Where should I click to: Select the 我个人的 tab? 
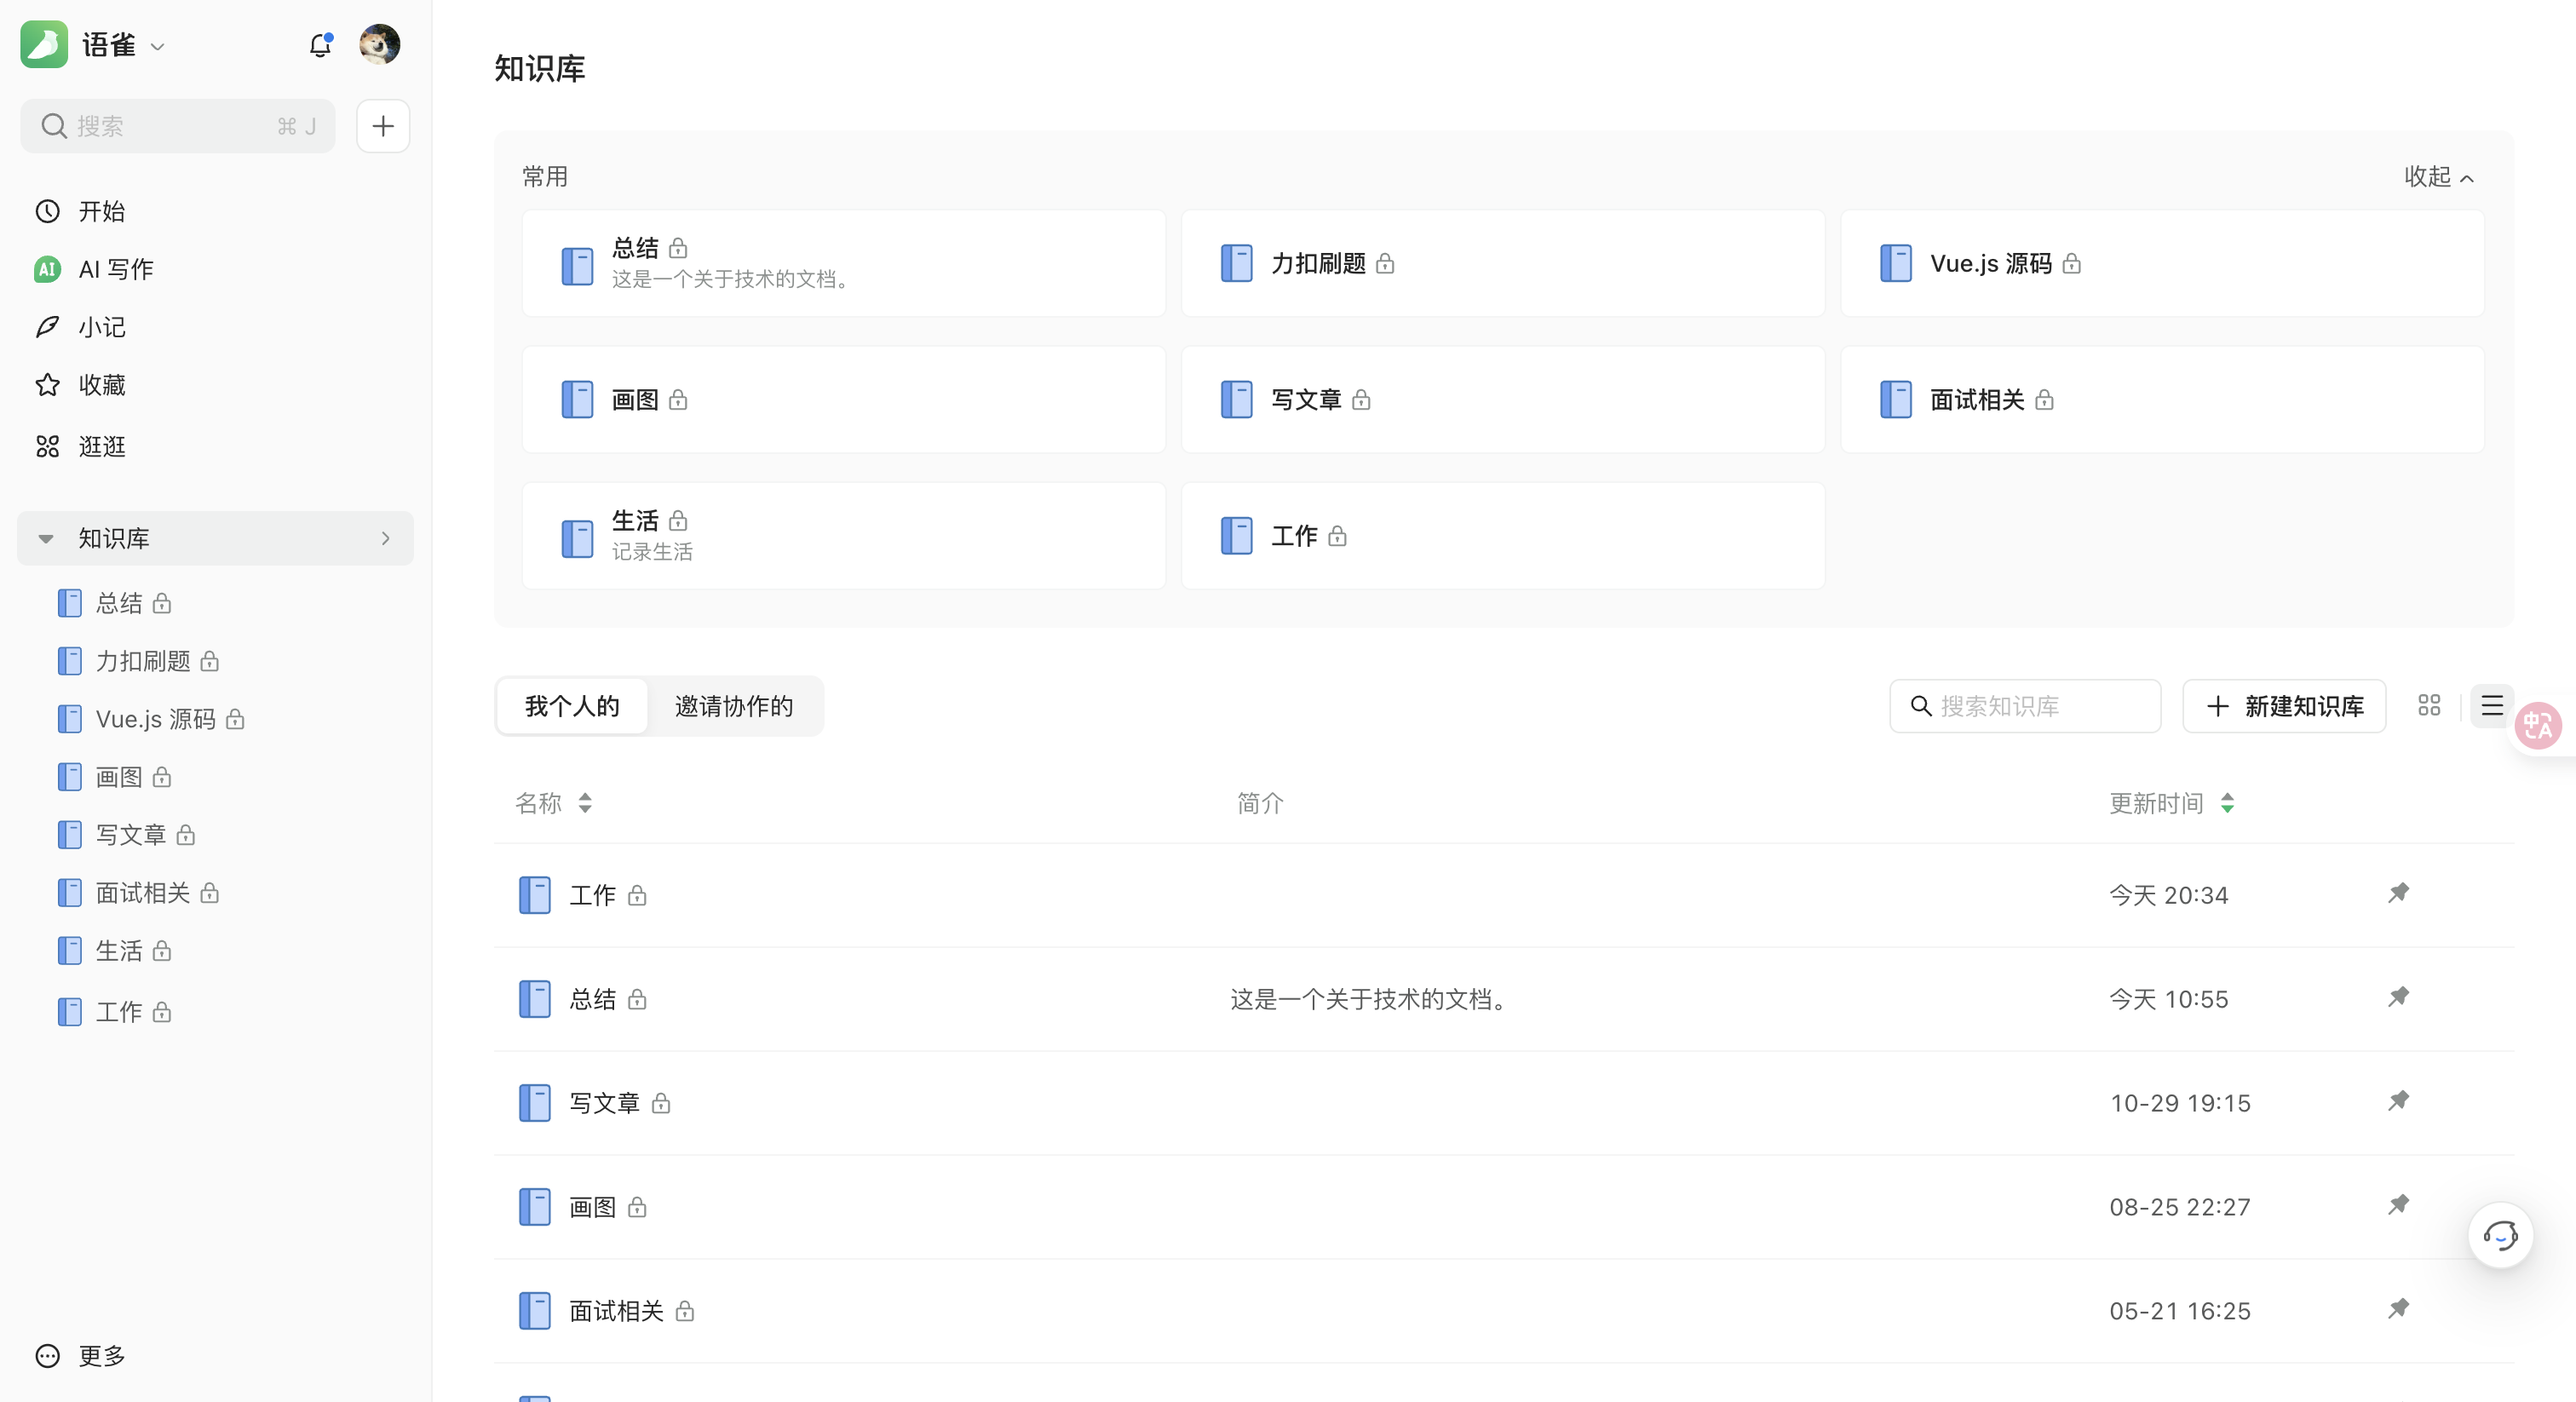(x=572, y=706)
